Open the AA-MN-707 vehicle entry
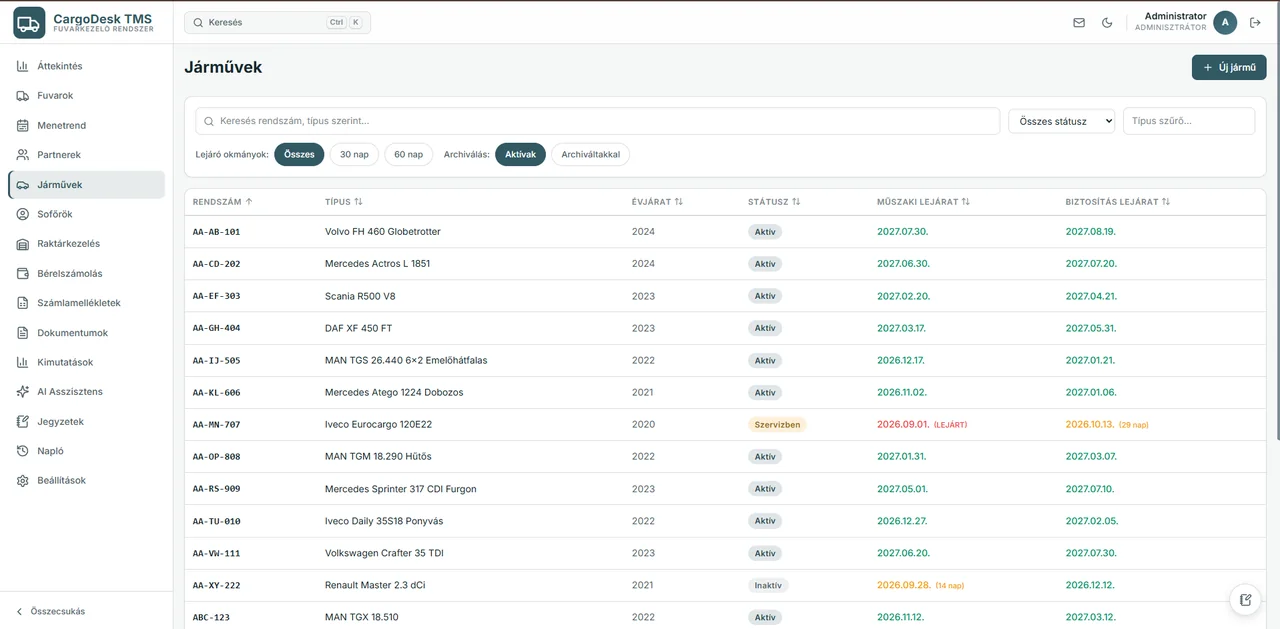 pyautogui.click(x=216, y=425)
